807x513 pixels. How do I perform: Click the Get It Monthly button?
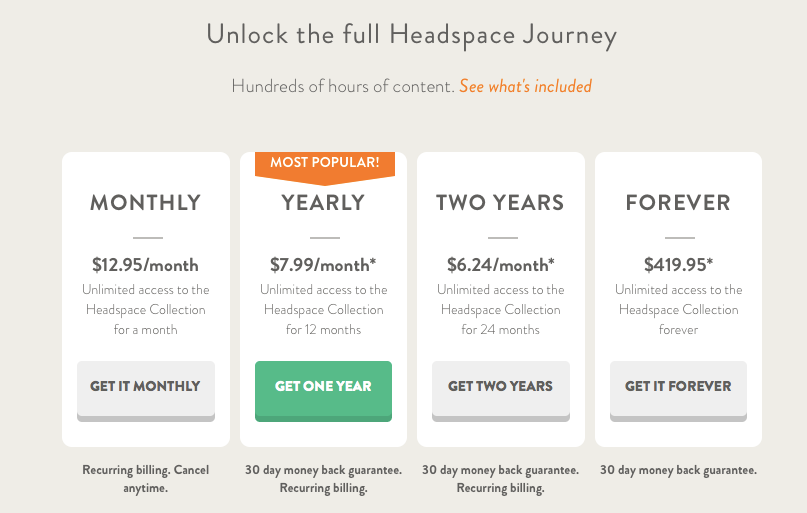(145, 386)
